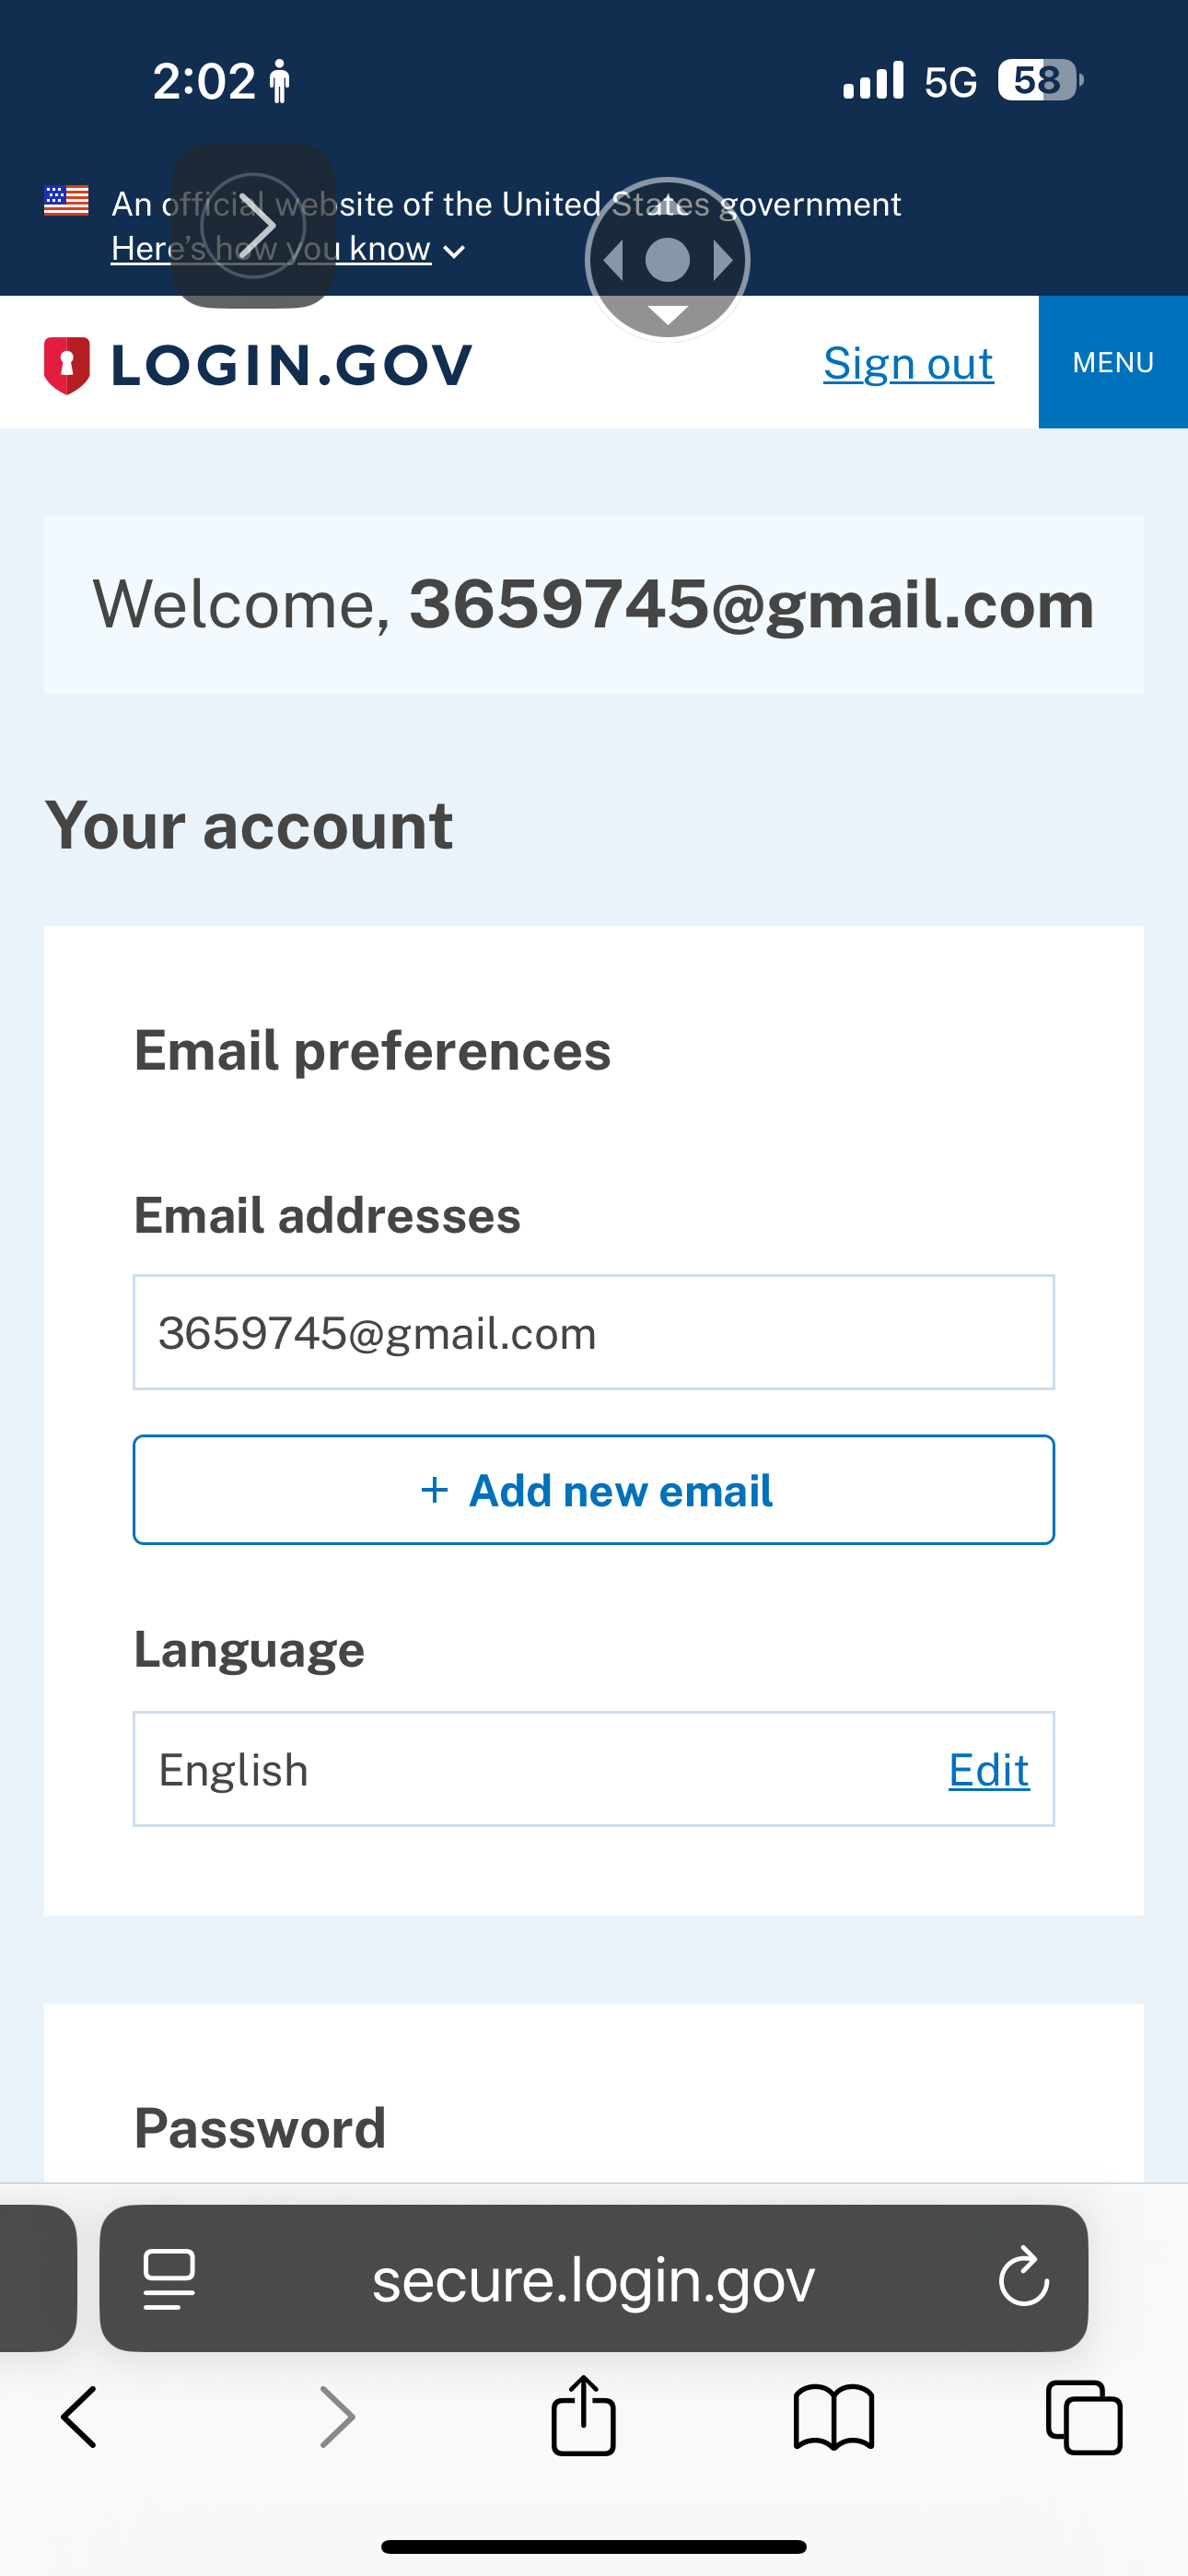Tap the battery indicator in status bar

(x=1039, y=80)
